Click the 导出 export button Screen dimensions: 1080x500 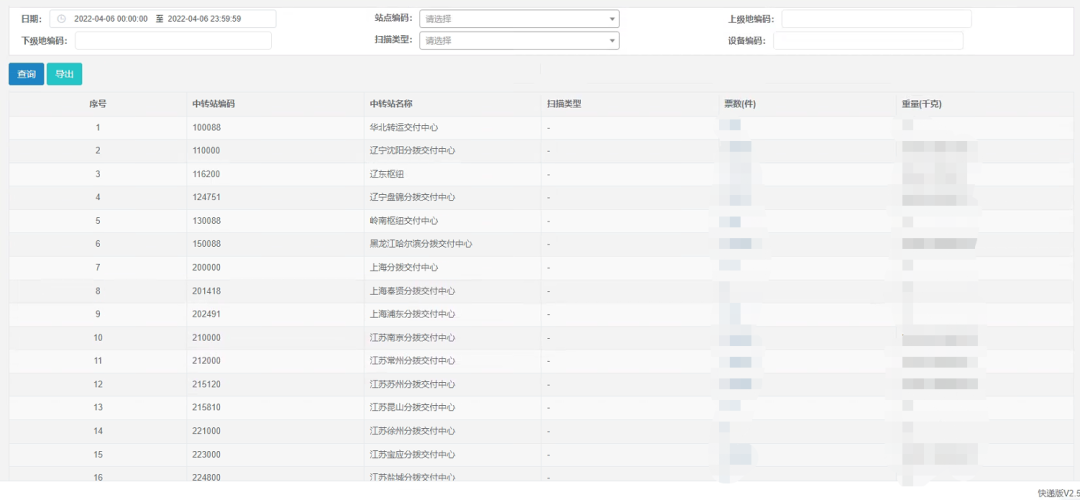click(x=64, y=74)
